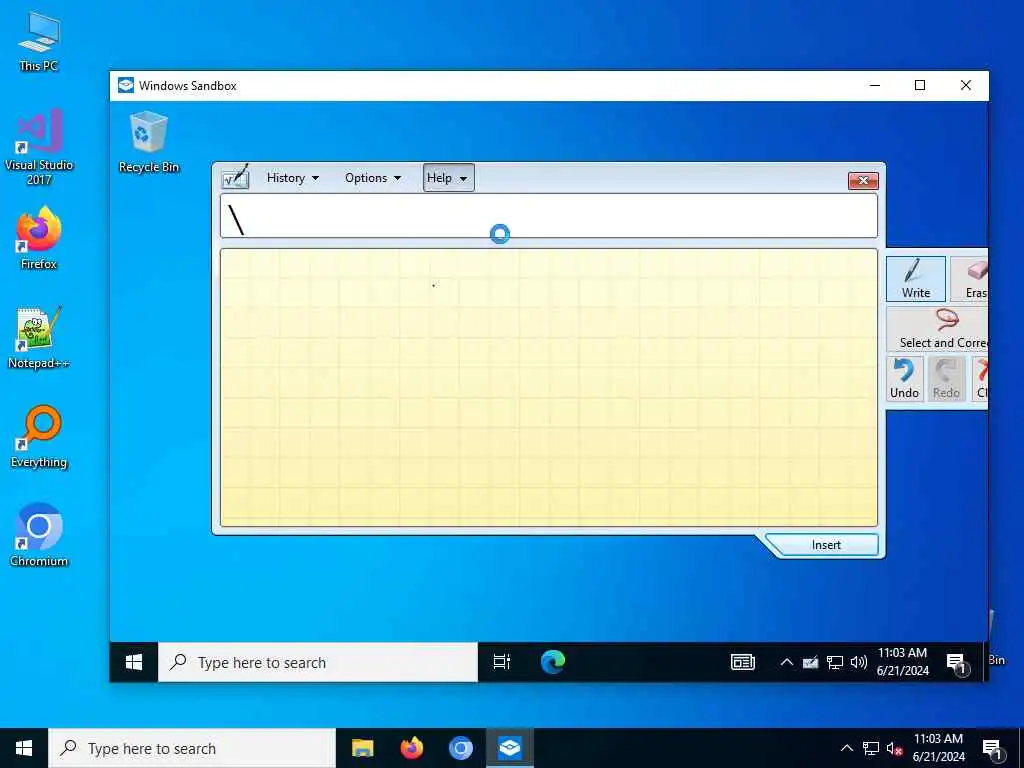Open the host notification center
1024x768 pixels.
point(993,749)
